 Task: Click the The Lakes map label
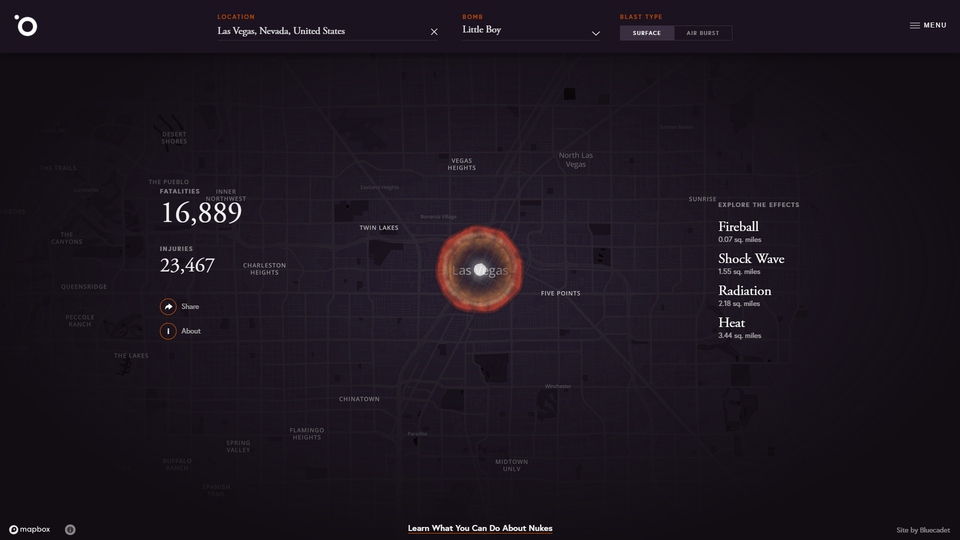pos(131,356)
